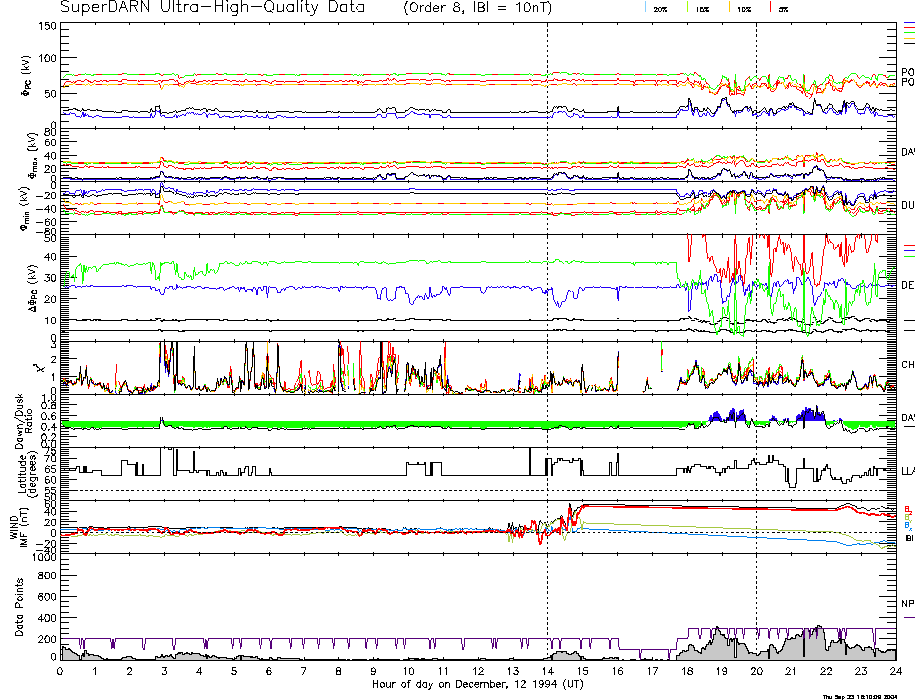
Task: Click the hour 18 tick on time axis
Action: (686, 672)
